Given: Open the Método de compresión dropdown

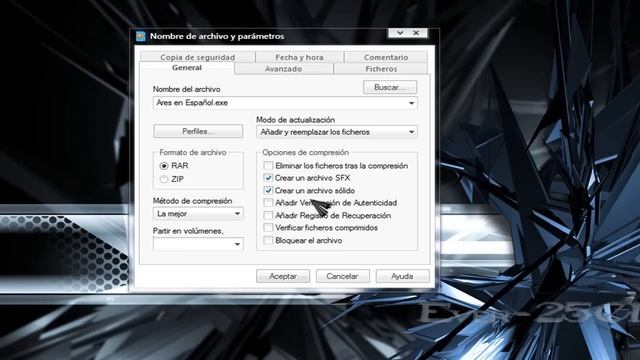Looking at the screenshot, I should [198, 213].
